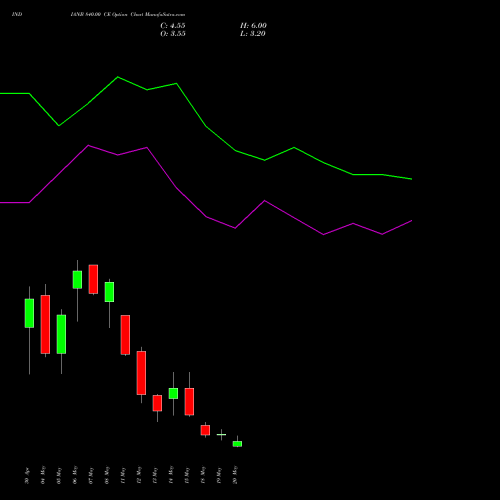Screen dimensions: 500x500
Task: Select the green candlestick for 05 May
Action: [x=61, y=334]
